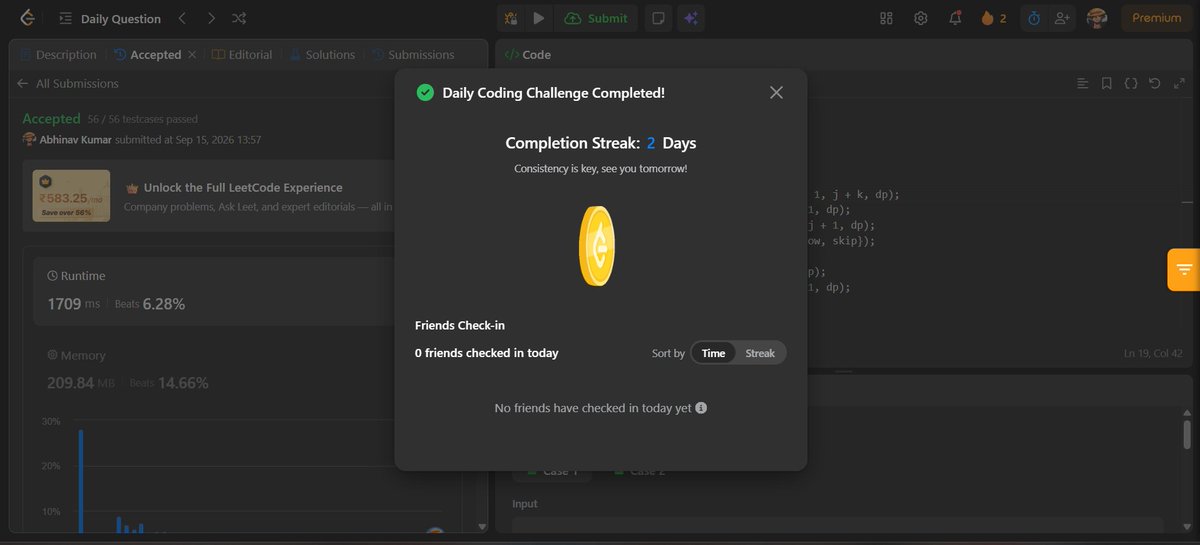1200x545 pixels.
Task: Click the info icon beside no friends message
Action: (x=701, y=408)
